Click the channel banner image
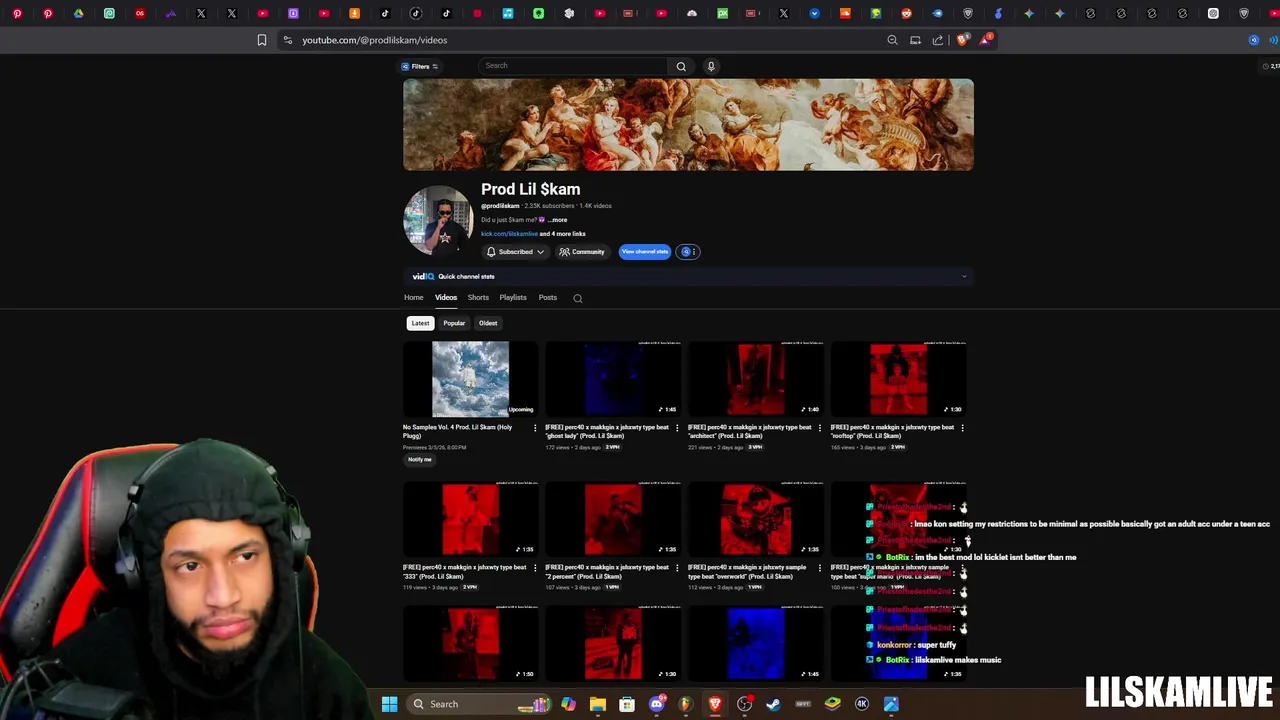This screenshot has width=1280, height=720. (x=688, y=125)
